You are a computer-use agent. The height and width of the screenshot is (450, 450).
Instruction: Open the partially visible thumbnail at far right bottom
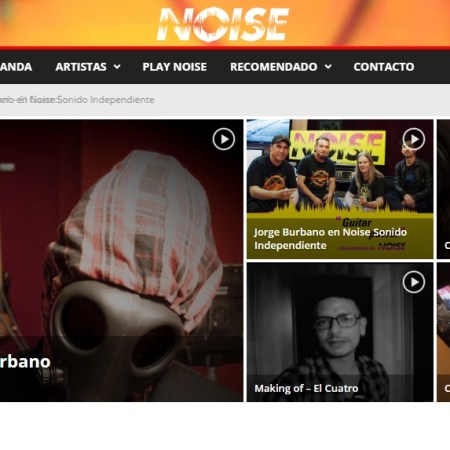pyautogui.click(x=443, y=332)
